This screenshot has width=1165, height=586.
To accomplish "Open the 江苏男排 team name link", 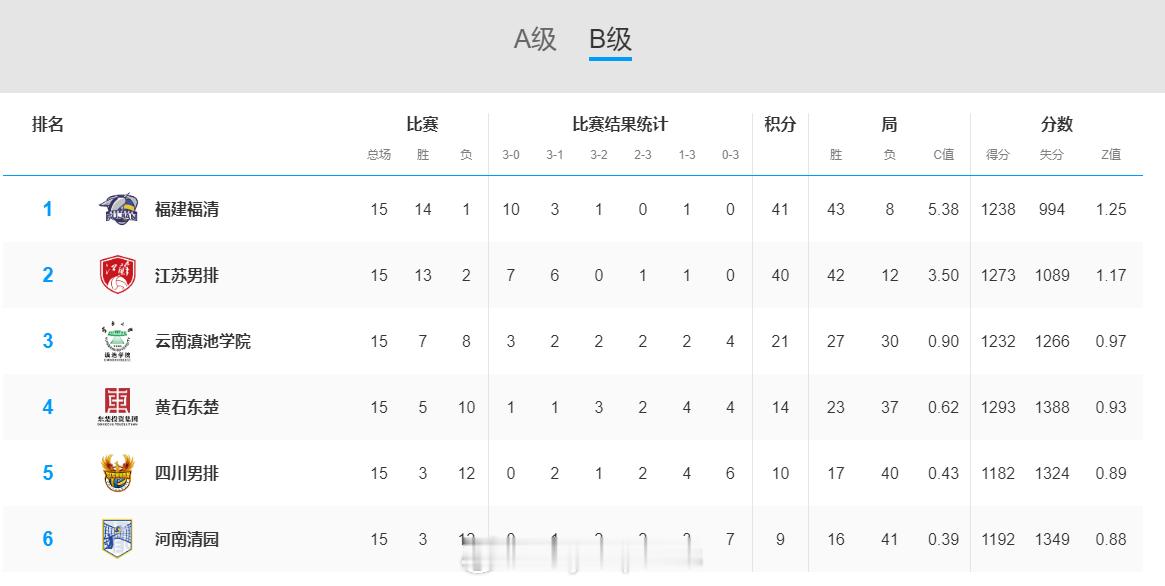I will pyautogui.click(x=187, y=275).
